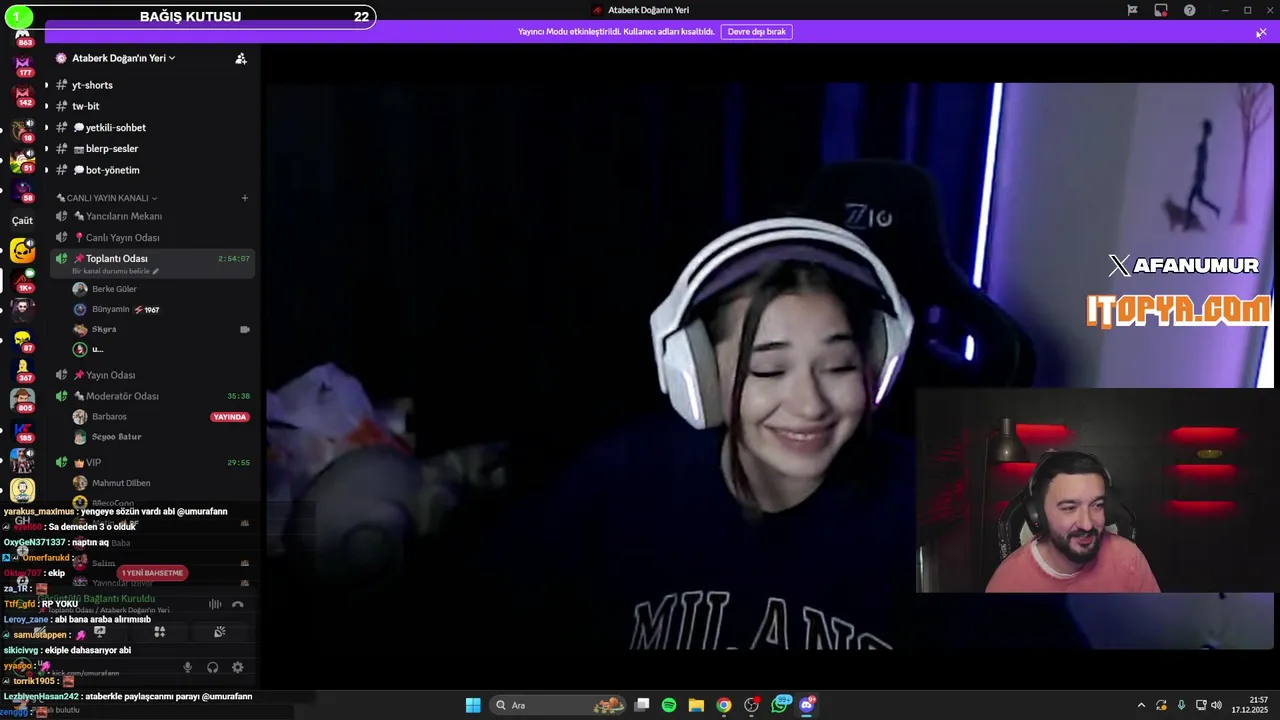1280x720 pixels.
Task: Expand the blerp-sesler channel arrow
Action: tap(46, 148)
